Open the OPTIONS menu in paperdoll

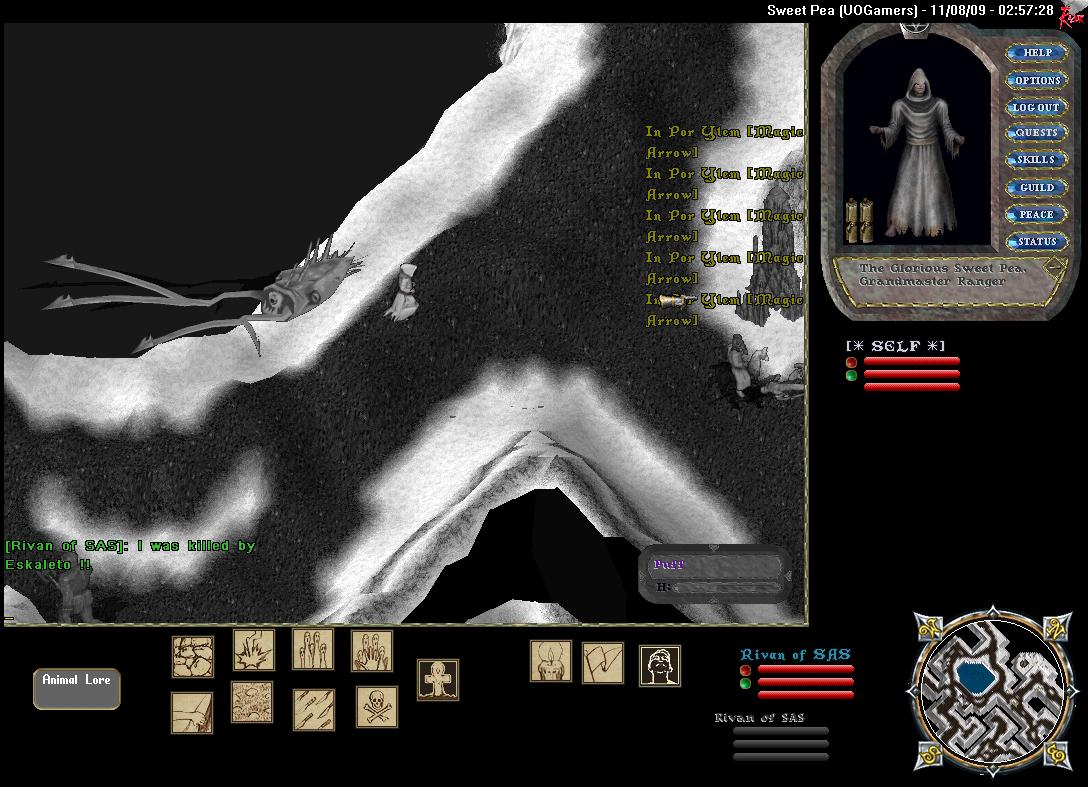(x=1036, y=80)
